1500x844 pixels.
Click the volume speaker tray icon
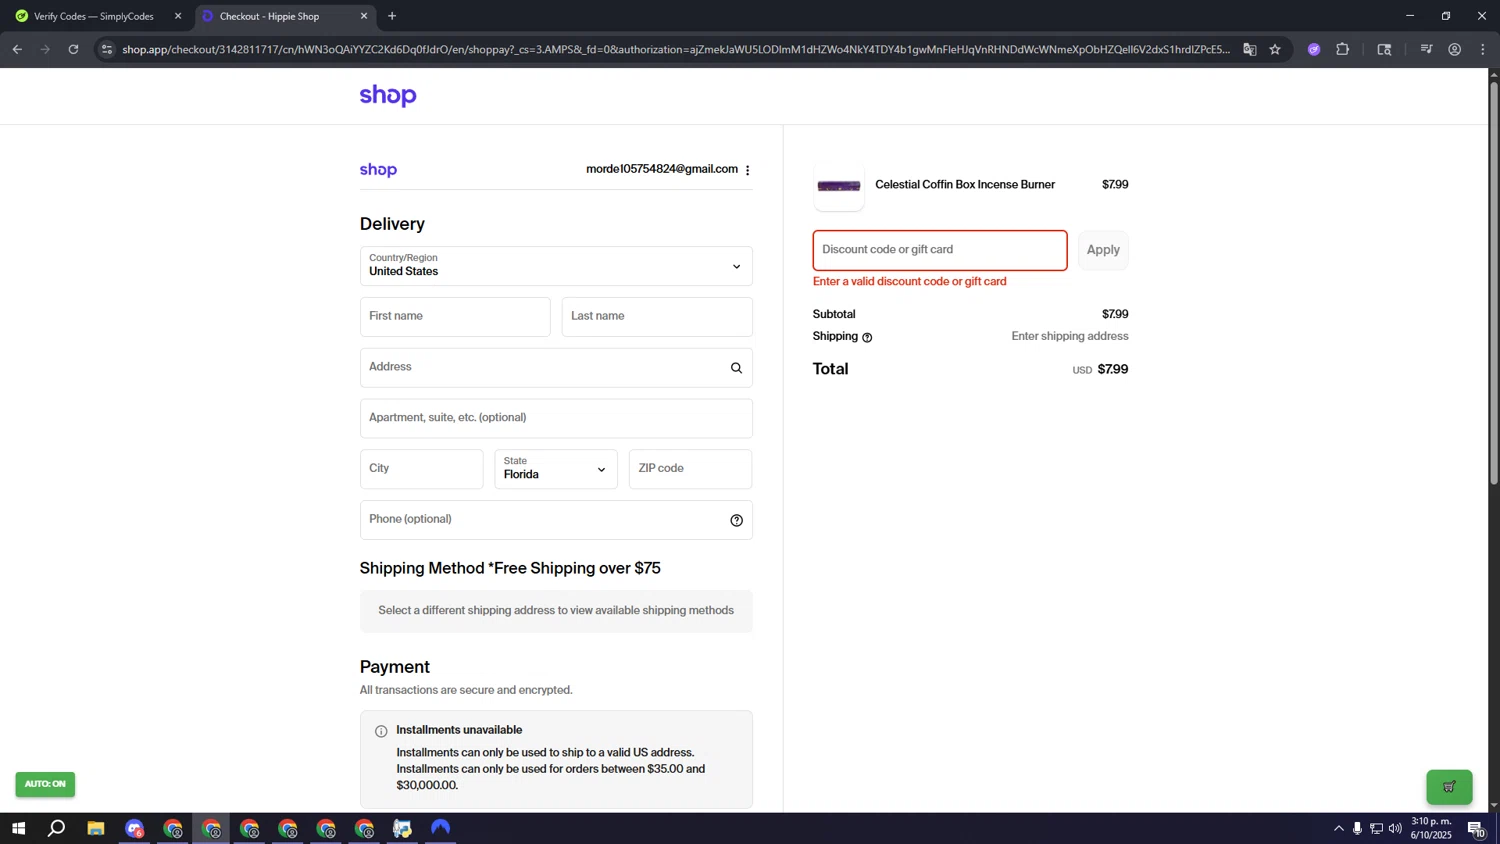[1395, 828]
